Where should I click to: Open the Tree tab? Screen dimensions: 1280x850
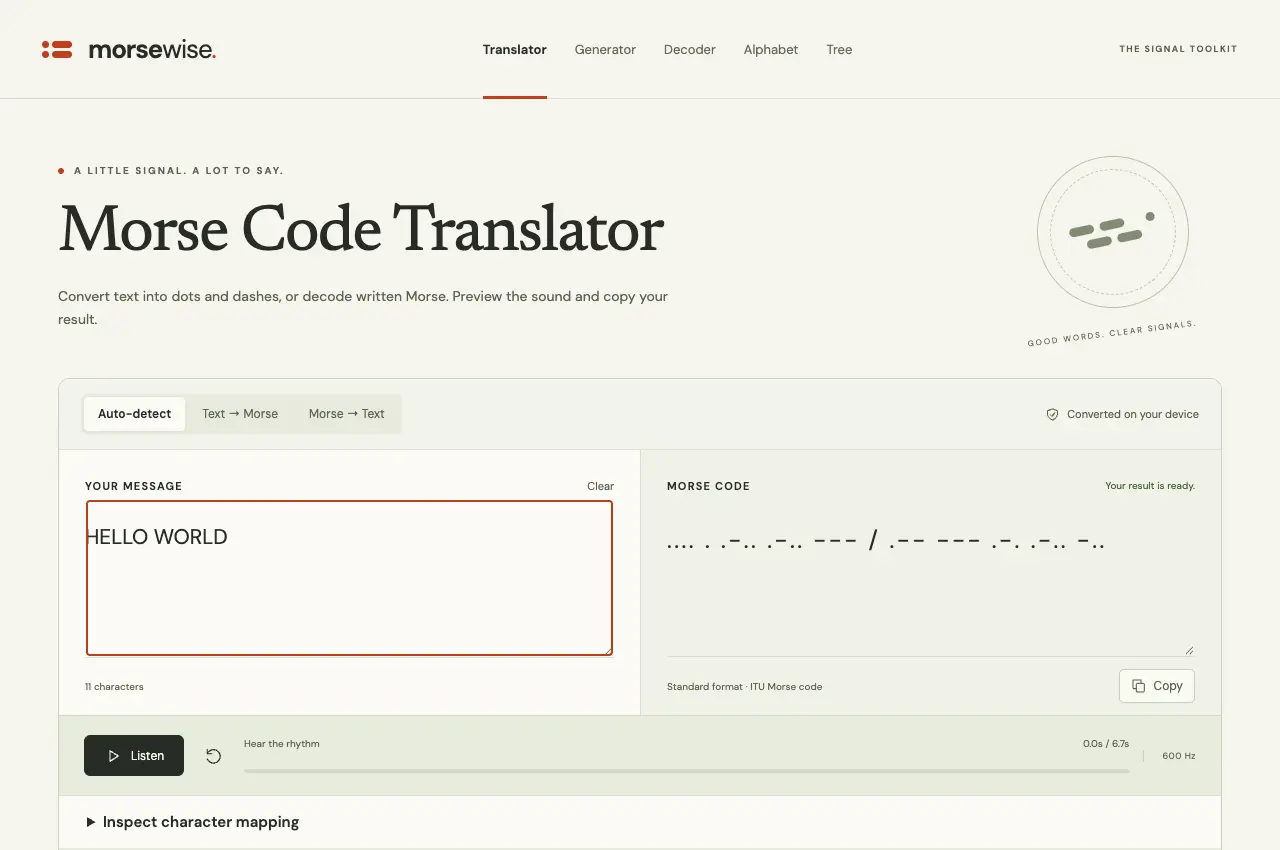[x=839, y=49]
